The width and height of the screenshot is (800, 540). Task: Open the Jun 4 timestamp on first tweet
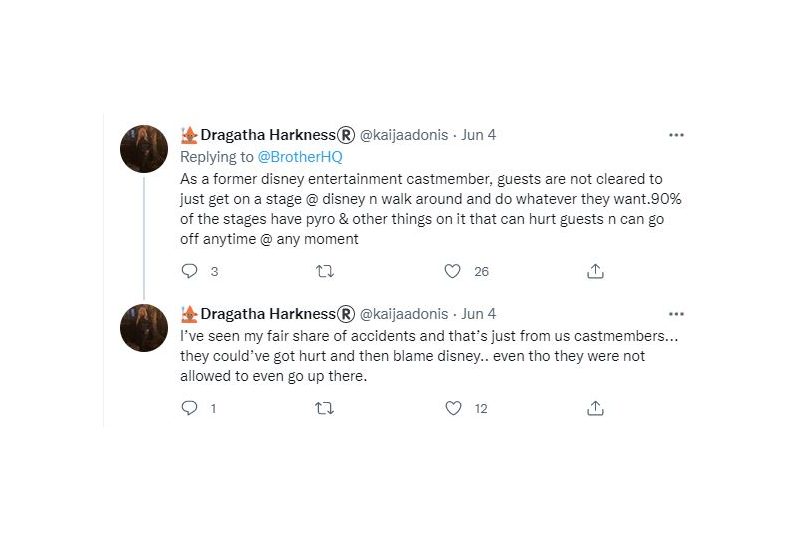tap(479, 135)
